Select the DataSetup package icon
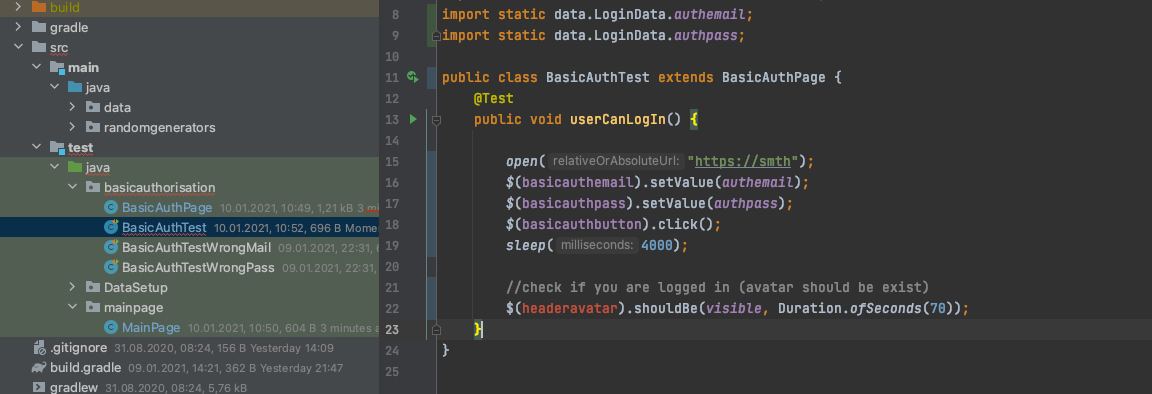 (93, 287)
